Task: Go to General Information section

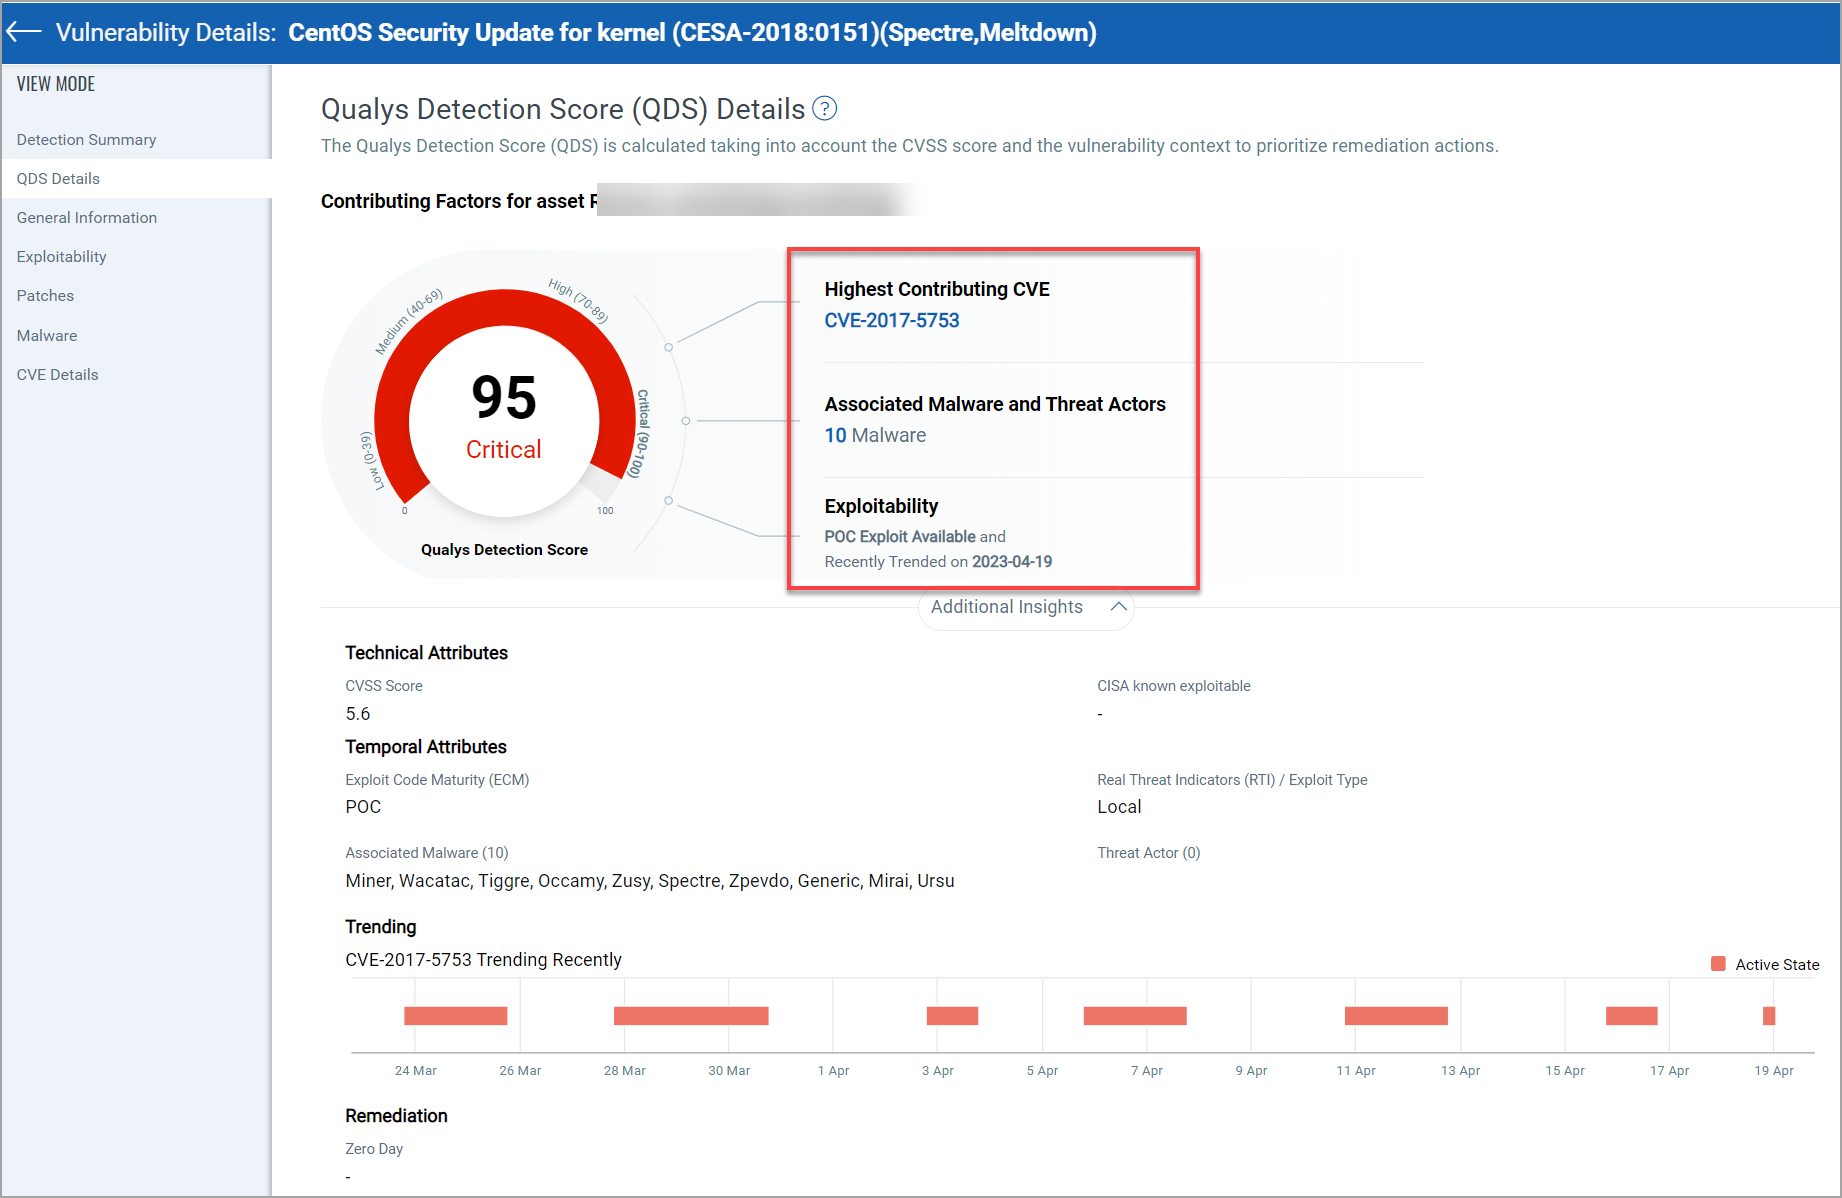Action: tap(87, 217)
